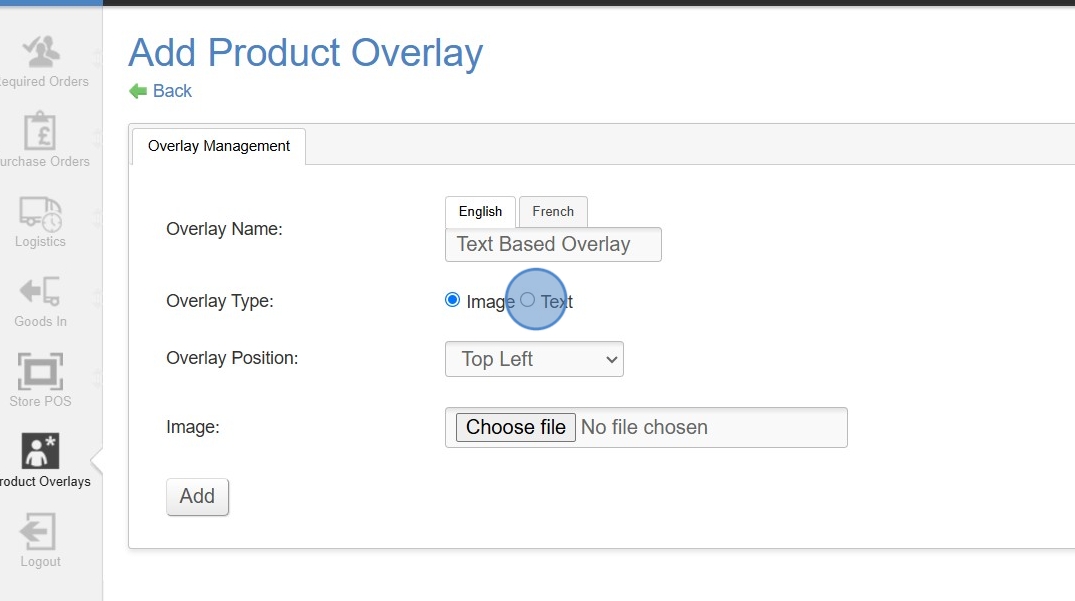Viewport: 1075px width, 601px height.
Task: Follow the Back link text
Action: point(172,91)
